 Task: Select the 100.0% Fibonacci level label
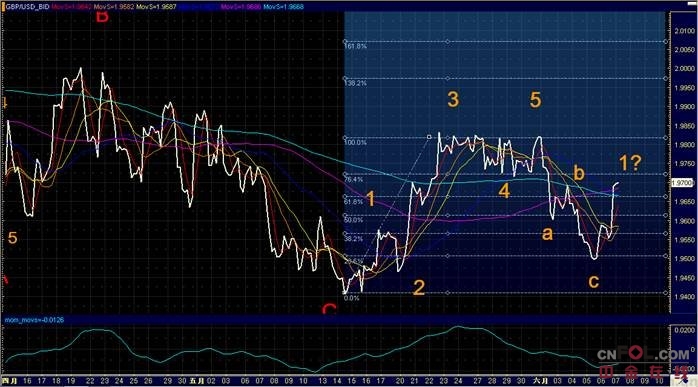tap(355, 143)
